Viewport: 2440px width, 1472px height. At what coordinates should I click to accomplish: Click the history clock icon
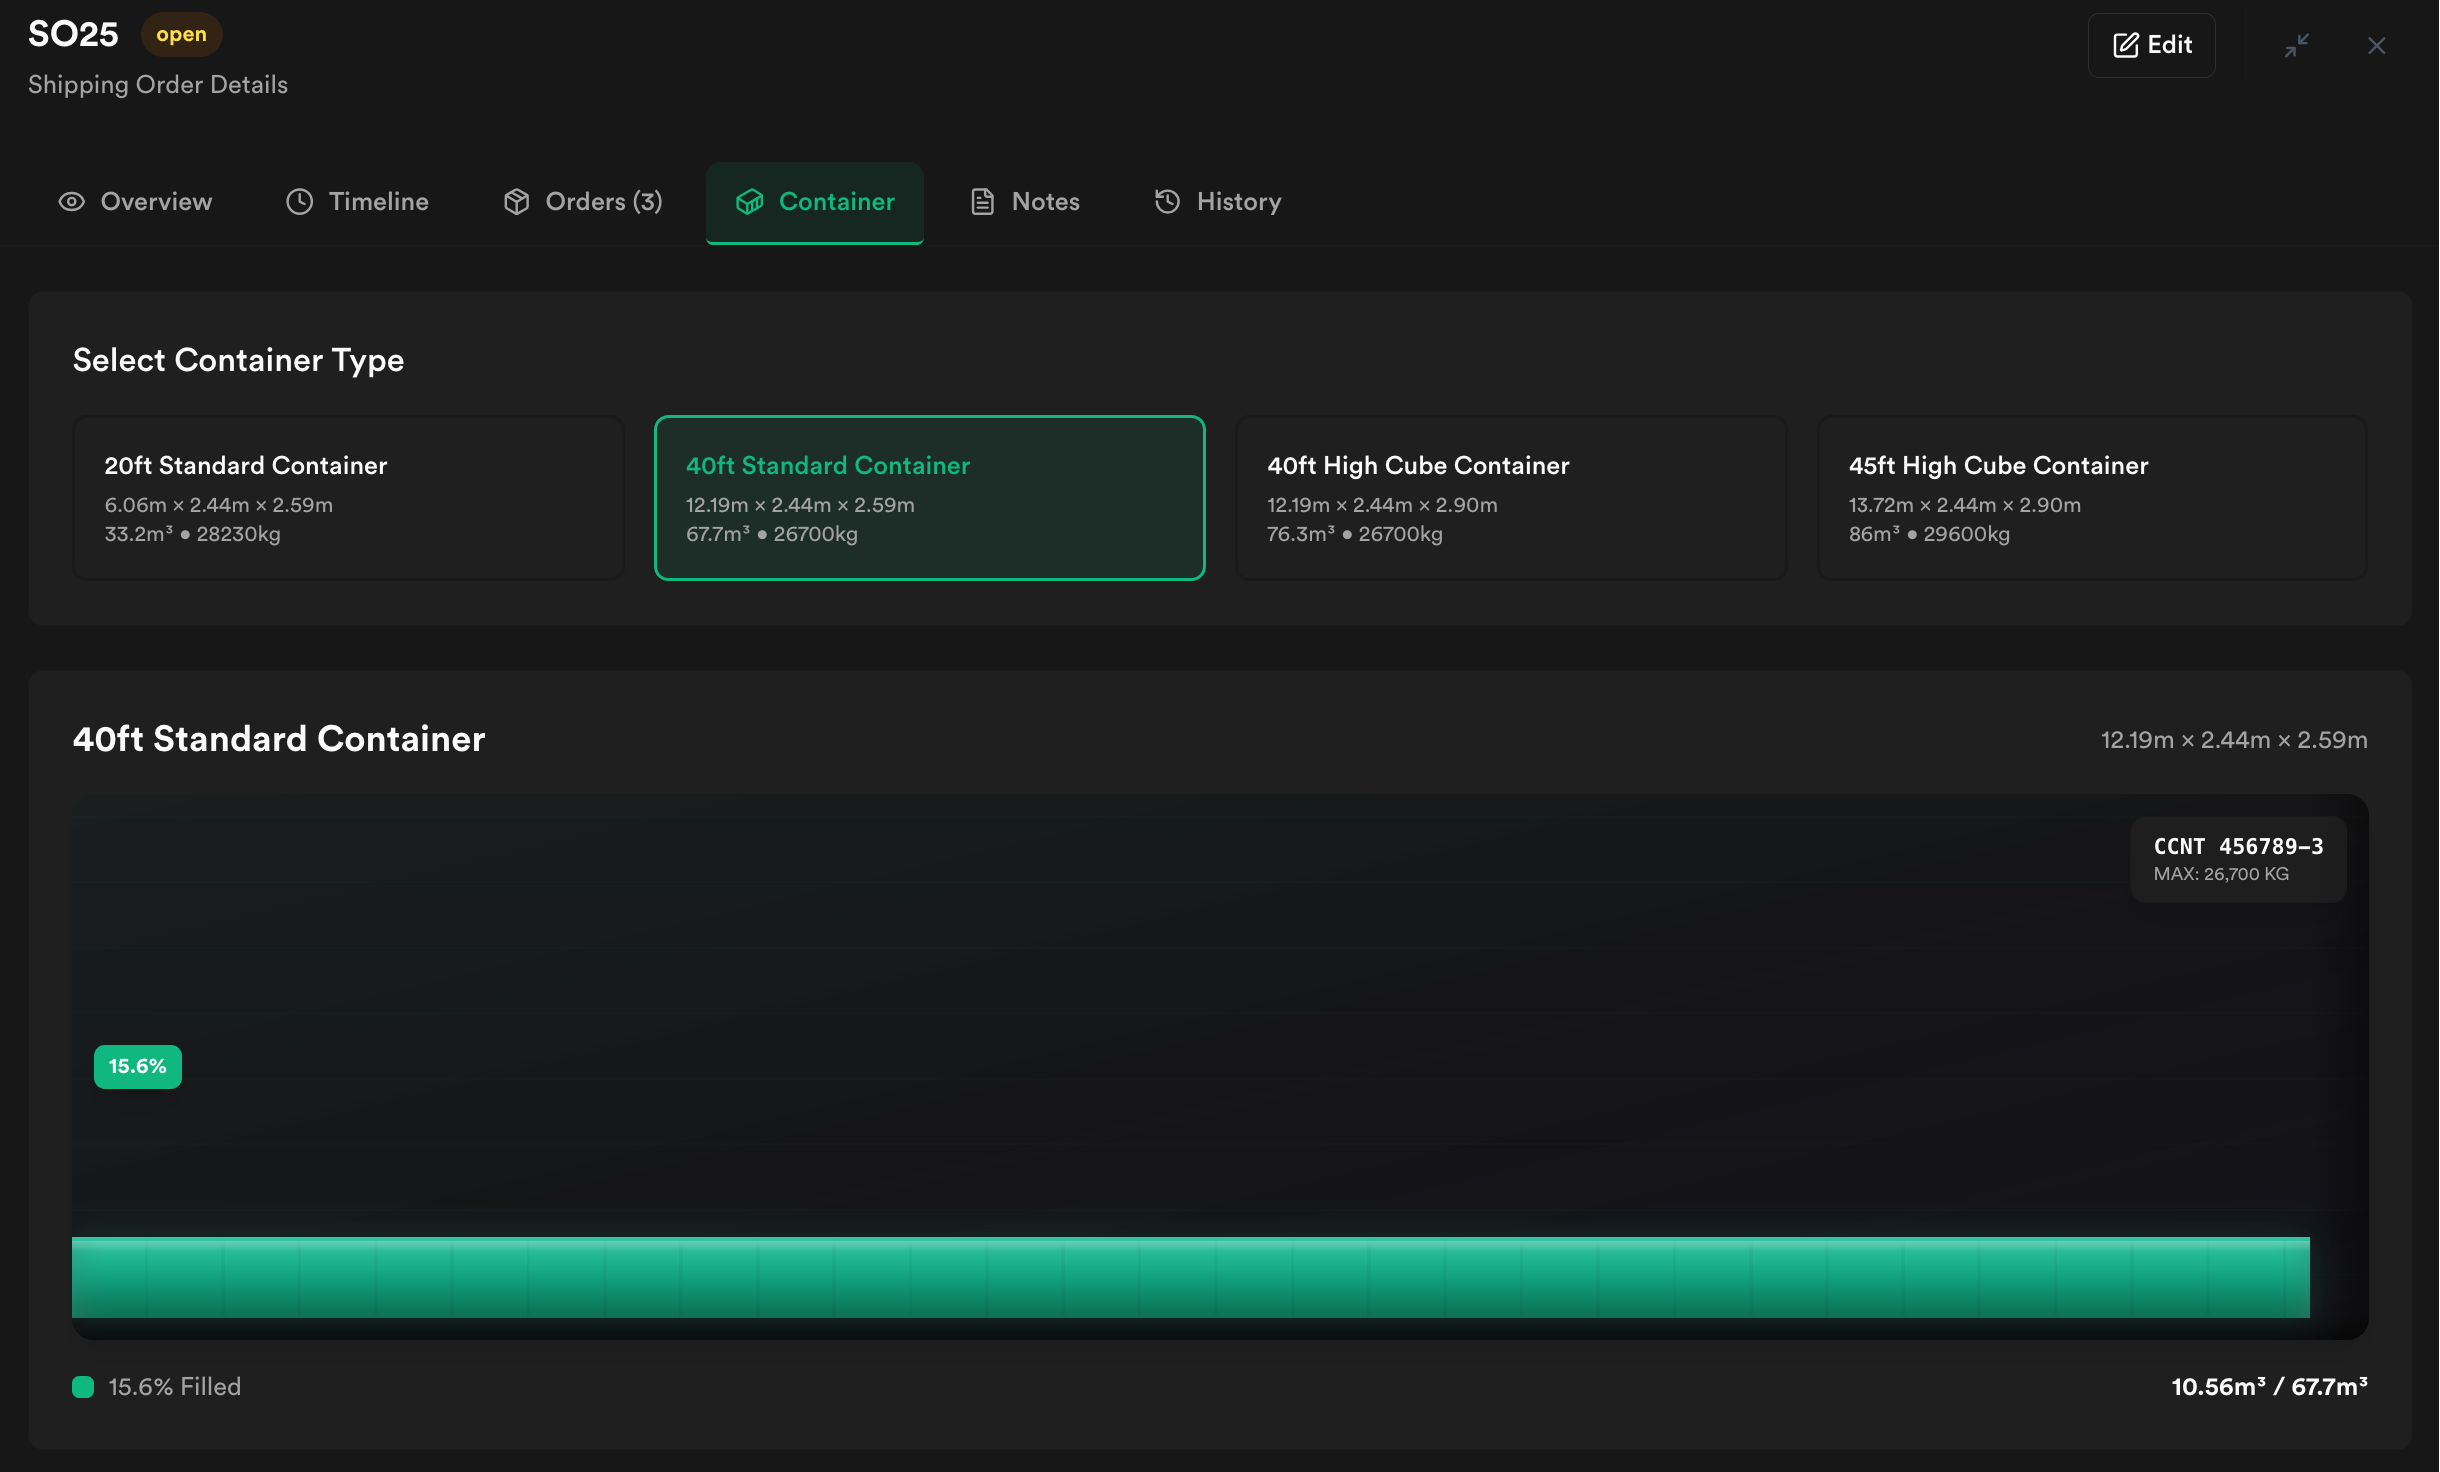click(1167, 202)
